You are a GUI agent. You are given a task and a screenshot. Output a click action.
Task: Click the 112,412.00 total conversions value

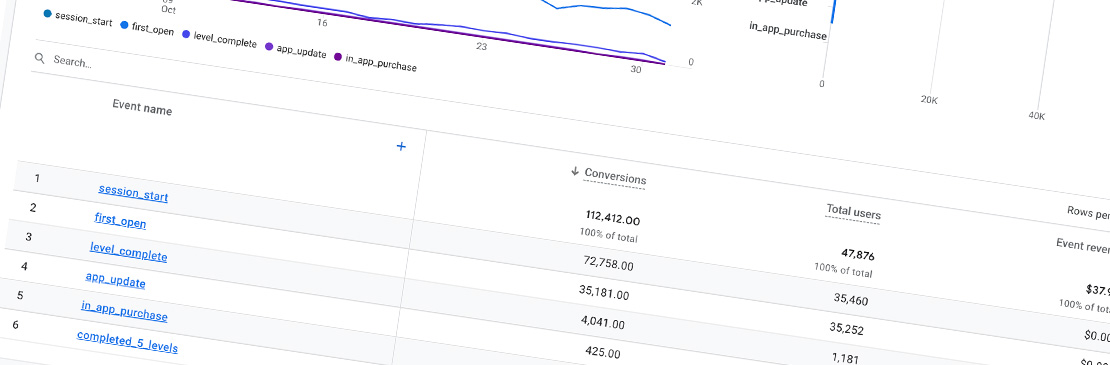(x=613, y=217)
